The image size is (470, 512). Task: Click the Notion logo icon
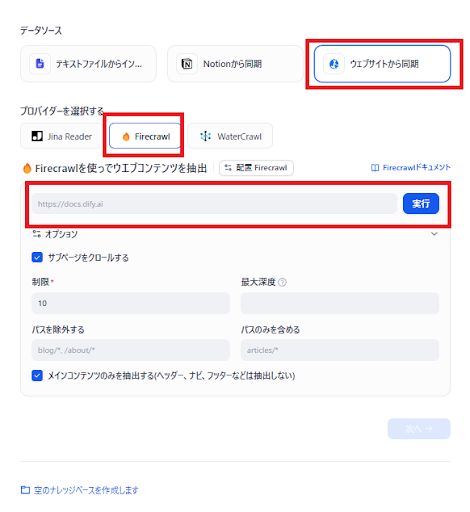tap(187, 63)
